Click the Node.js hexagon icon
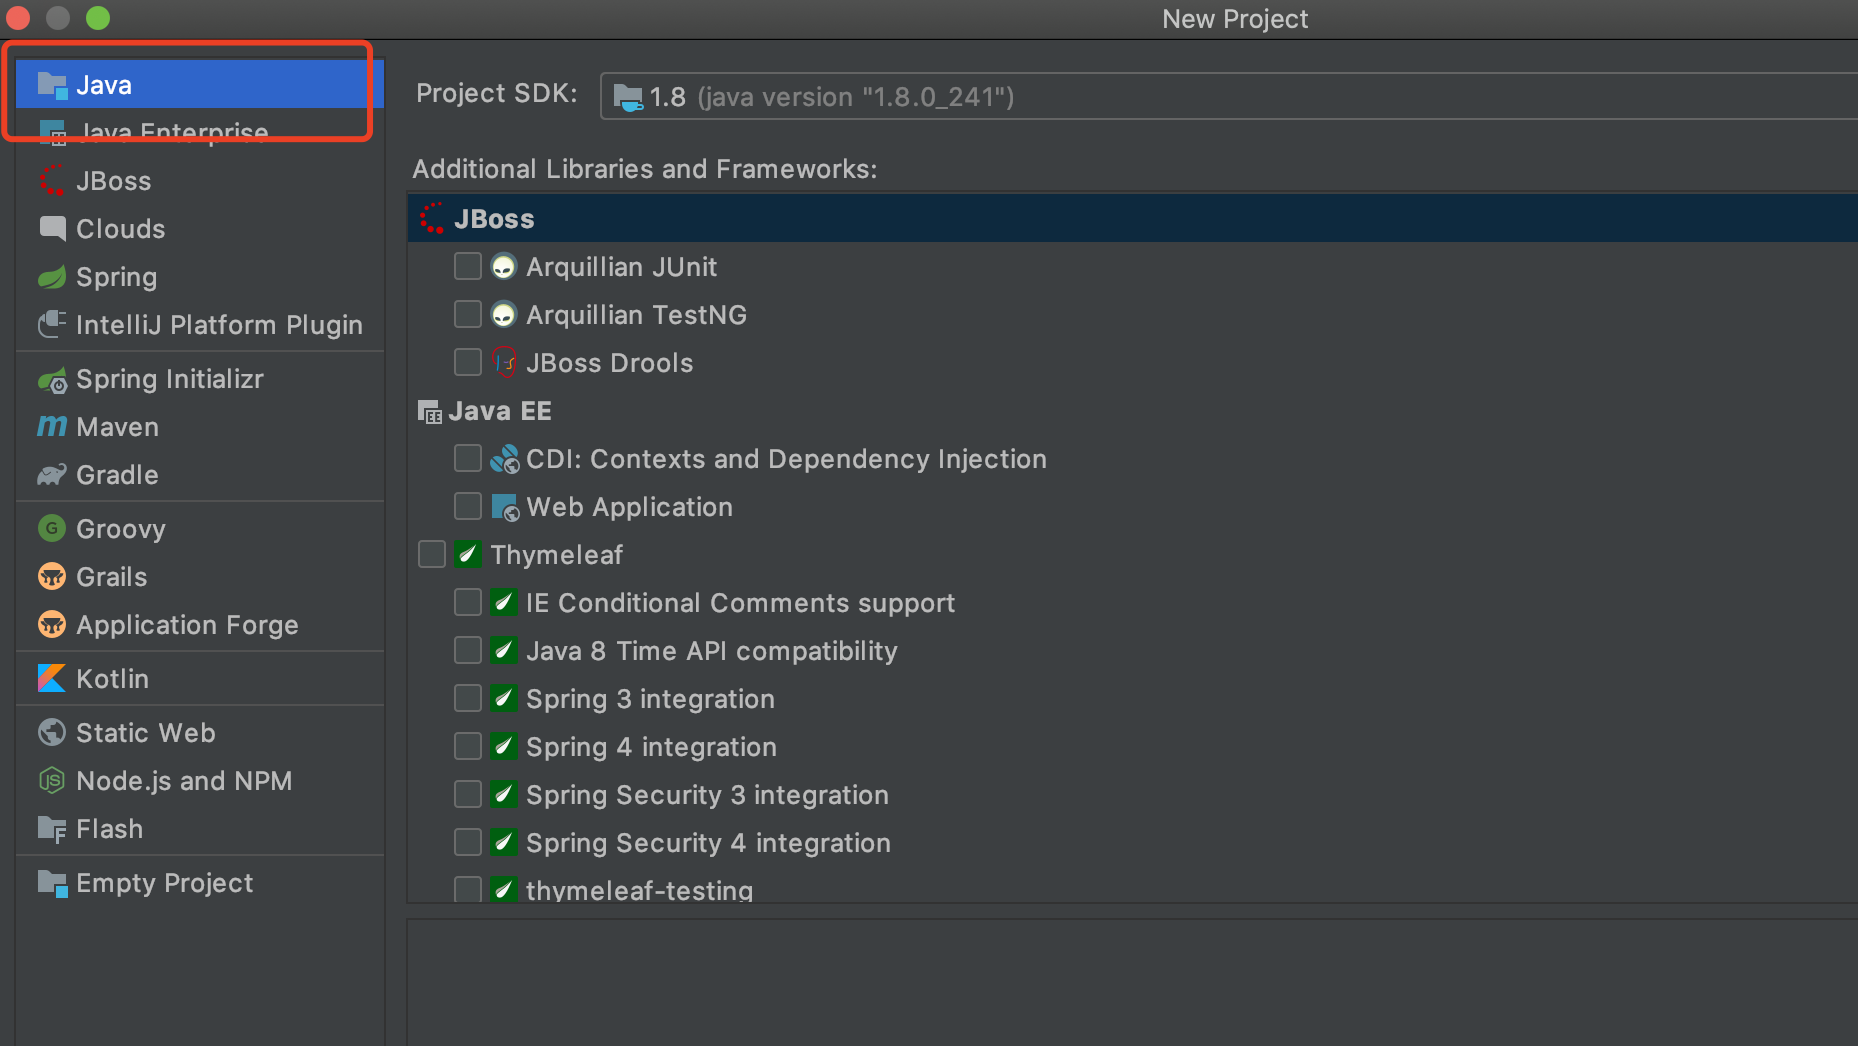 pyautogui.click(x=52, y=781)
